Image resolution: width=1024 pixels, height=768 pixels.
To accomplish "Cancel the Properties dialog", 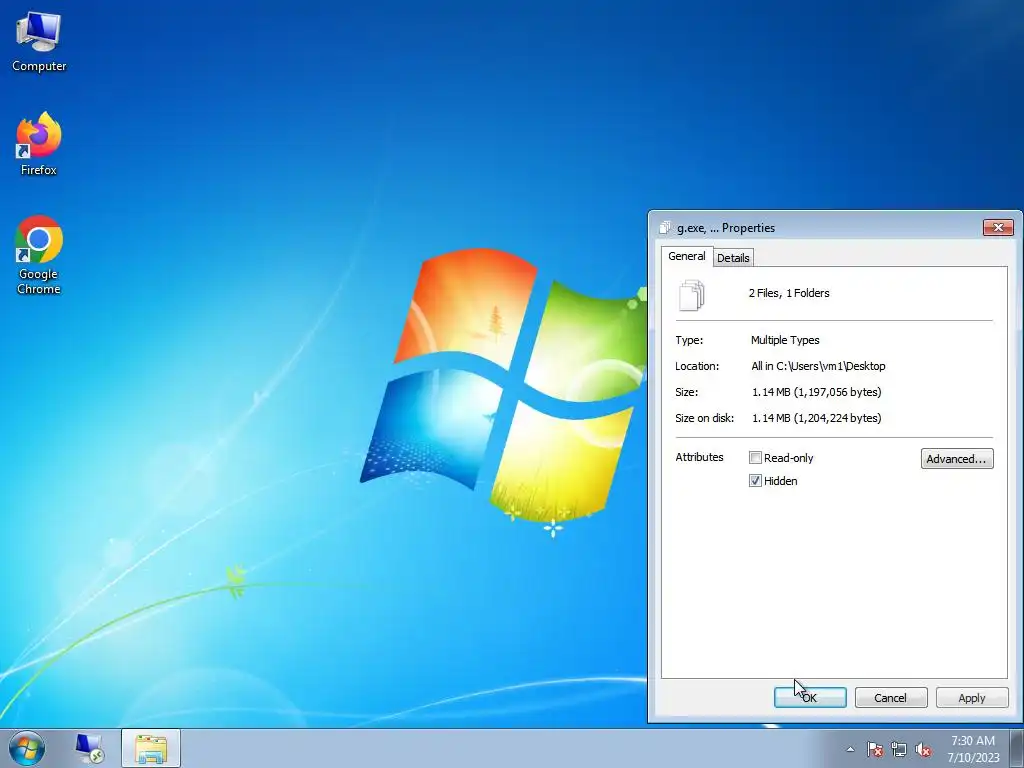I will tap(891, 697).
